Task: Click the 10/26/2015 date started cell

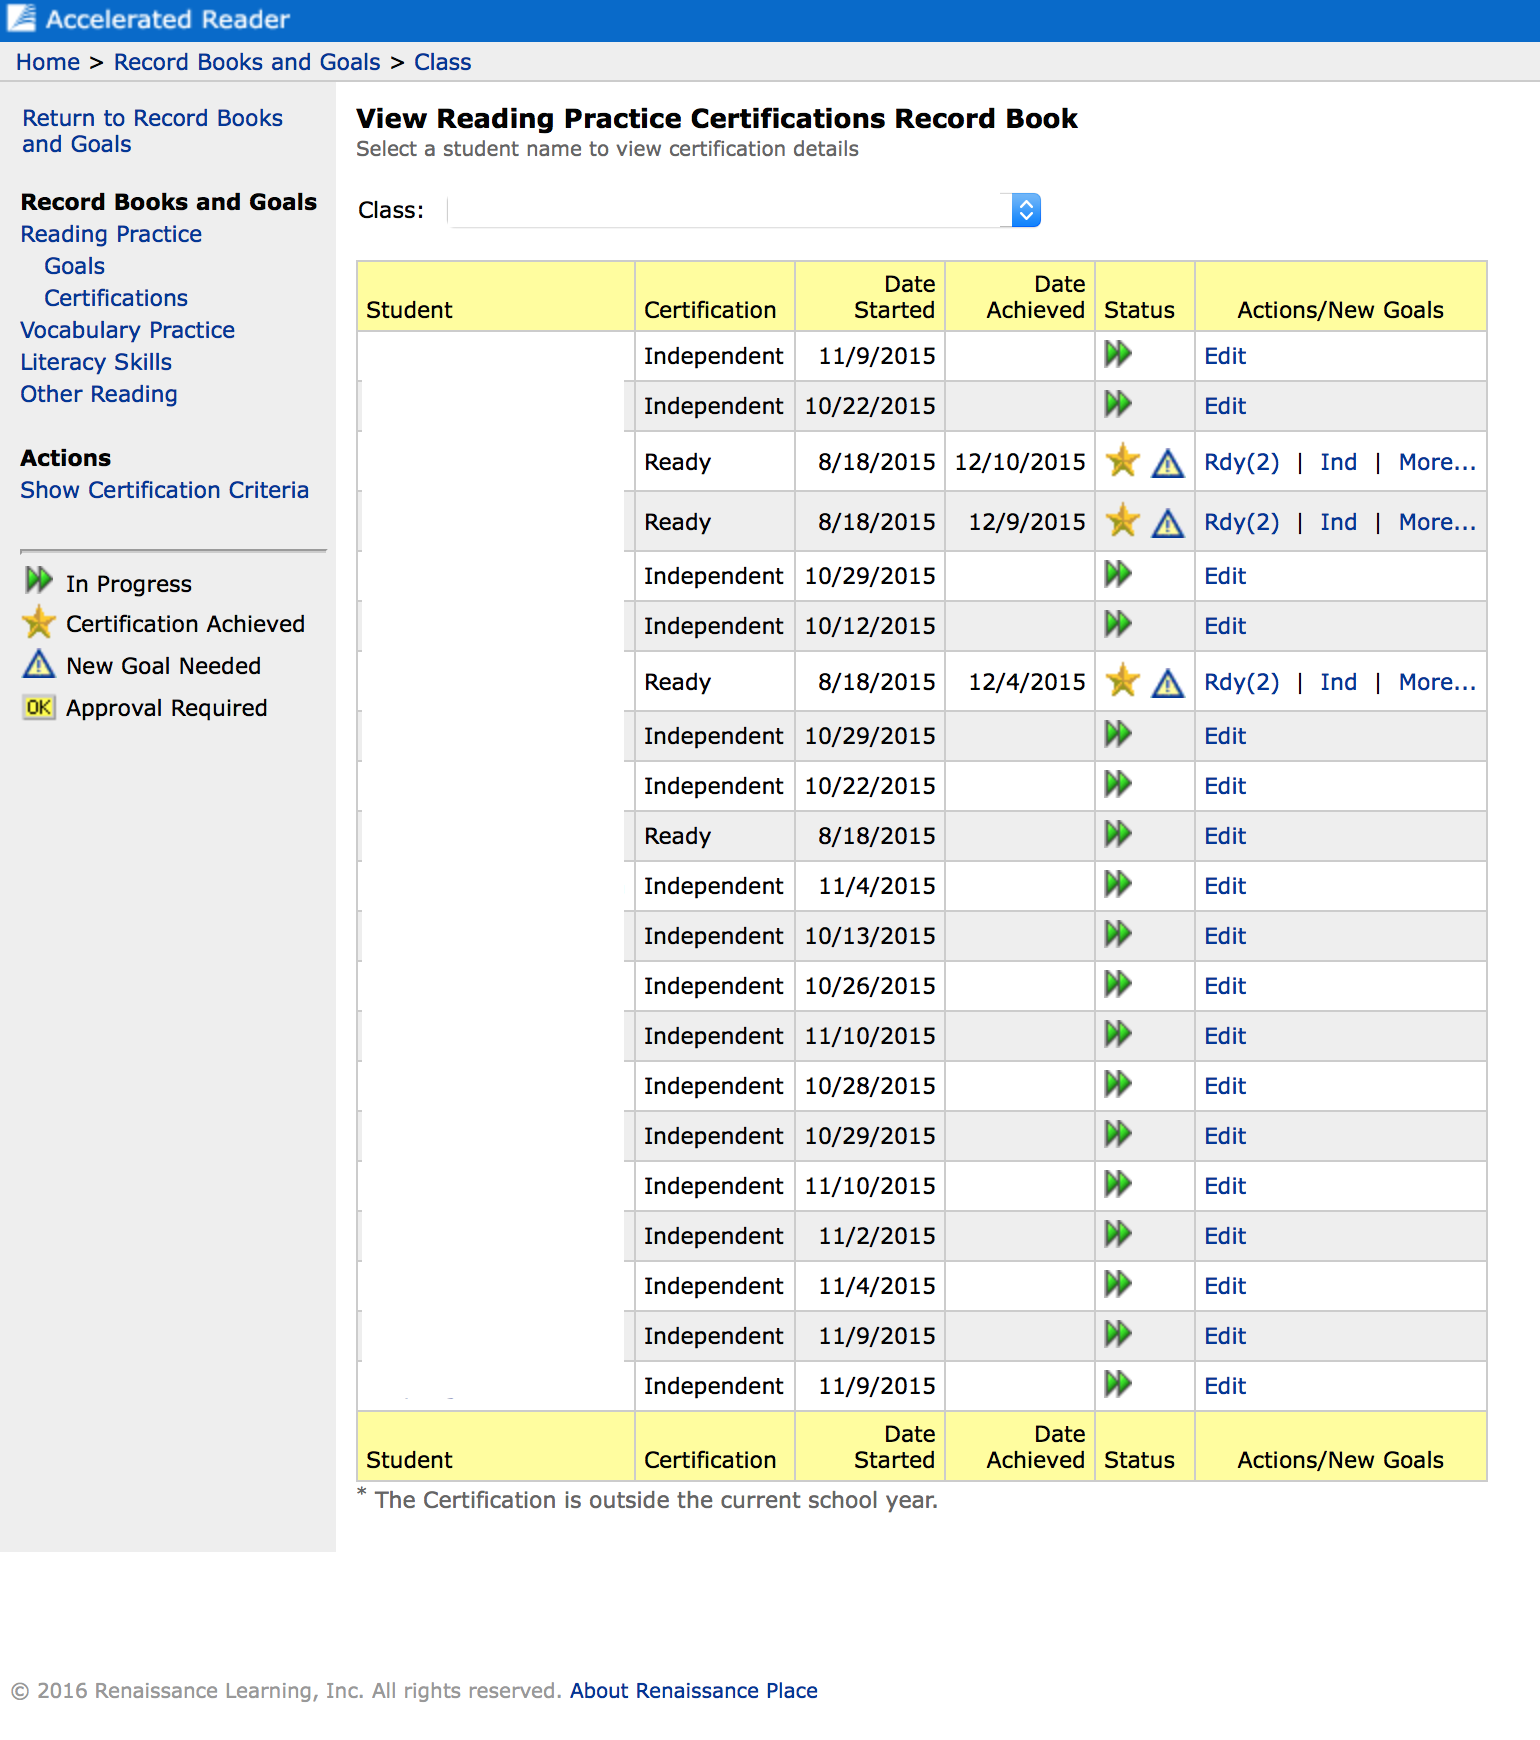Action: pos(870,986)
